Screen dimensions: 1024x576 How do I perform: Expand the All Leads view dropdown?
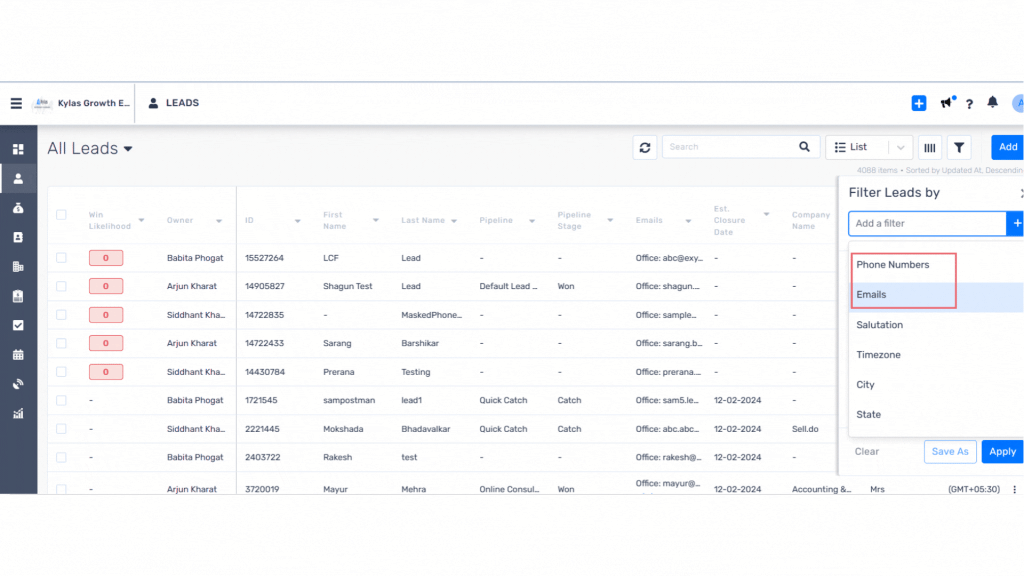tap(128, 149)
